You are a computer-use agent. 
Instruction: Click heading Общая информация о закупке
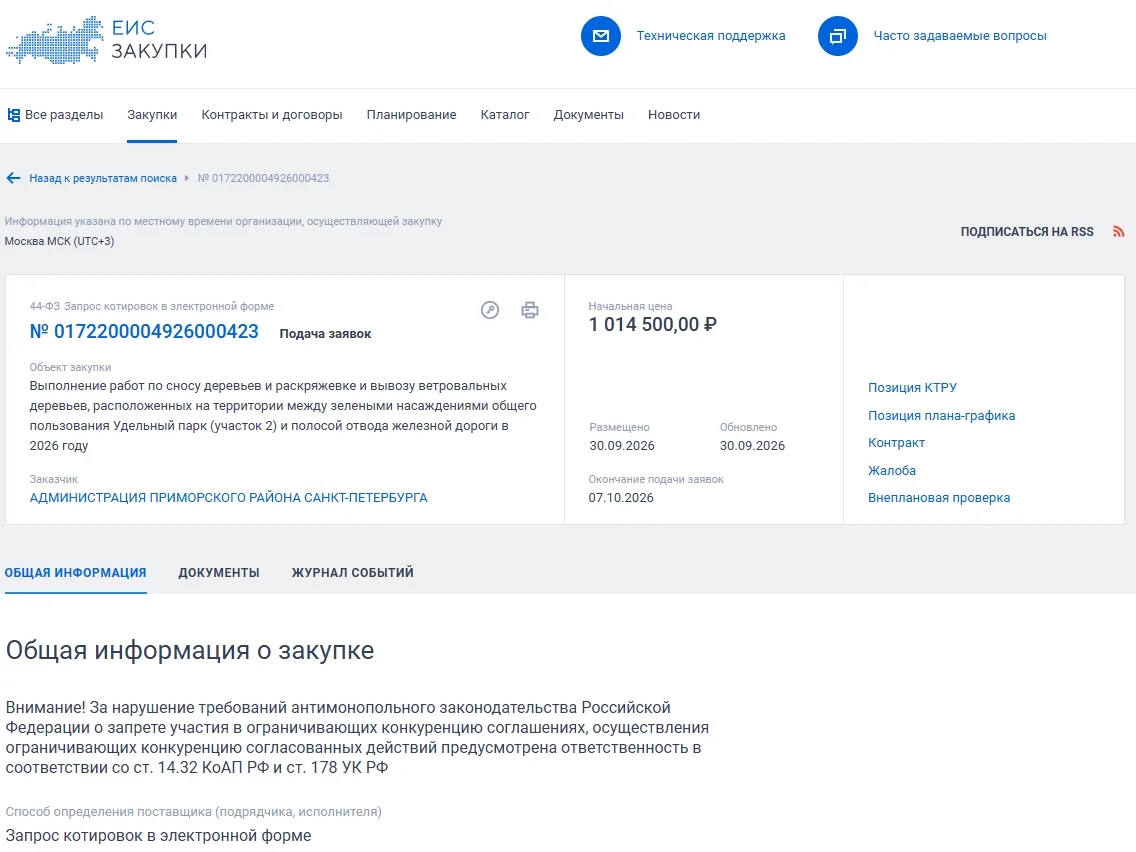190,651
